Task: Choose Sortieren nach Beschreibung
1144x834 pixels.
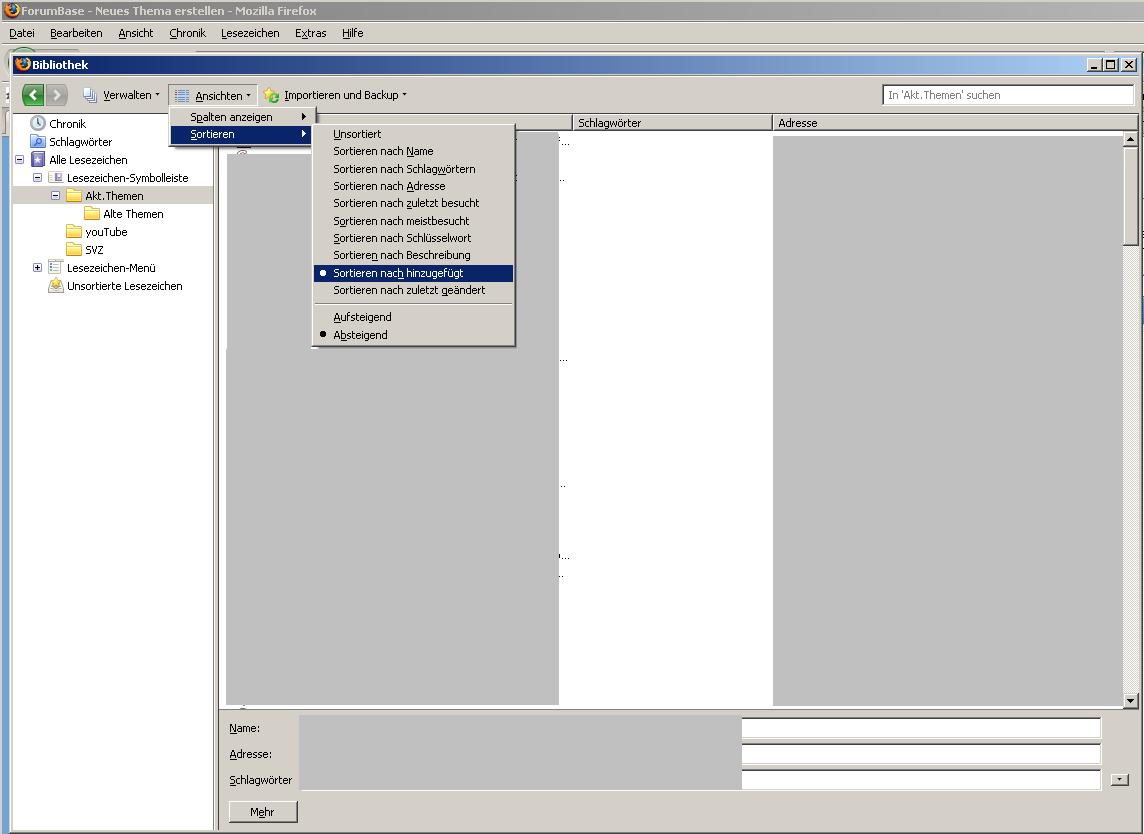Action: point(414,255)
